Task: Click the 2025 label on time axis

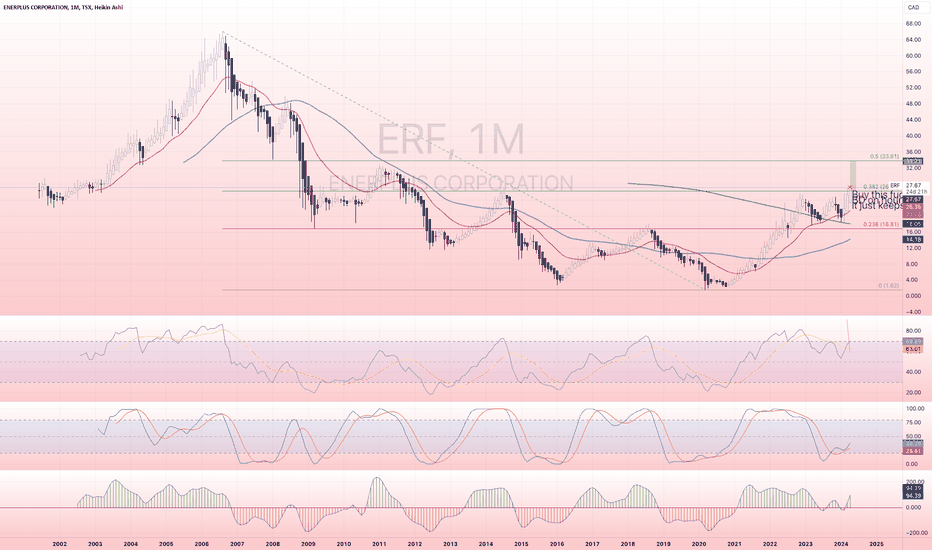Action: pos(876,543)
